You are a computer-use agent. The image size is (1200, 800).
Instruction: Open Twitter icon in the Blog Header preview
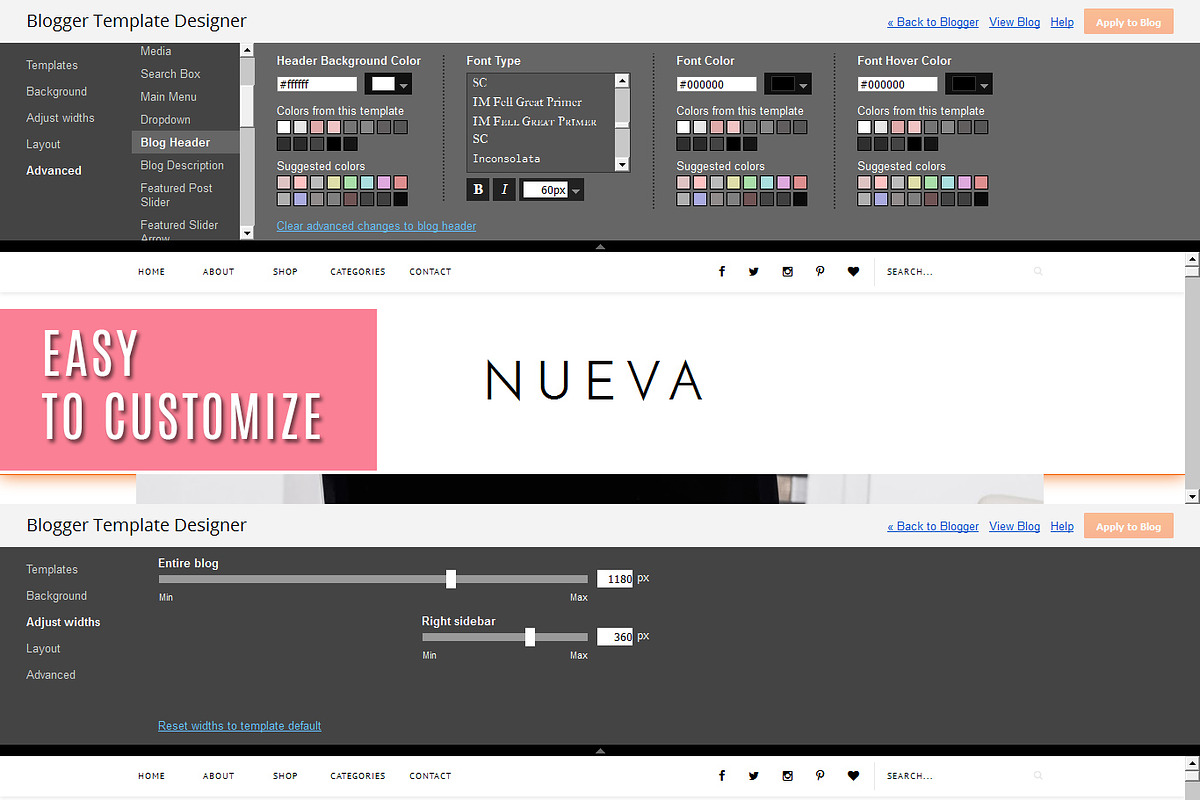(754, 272)
